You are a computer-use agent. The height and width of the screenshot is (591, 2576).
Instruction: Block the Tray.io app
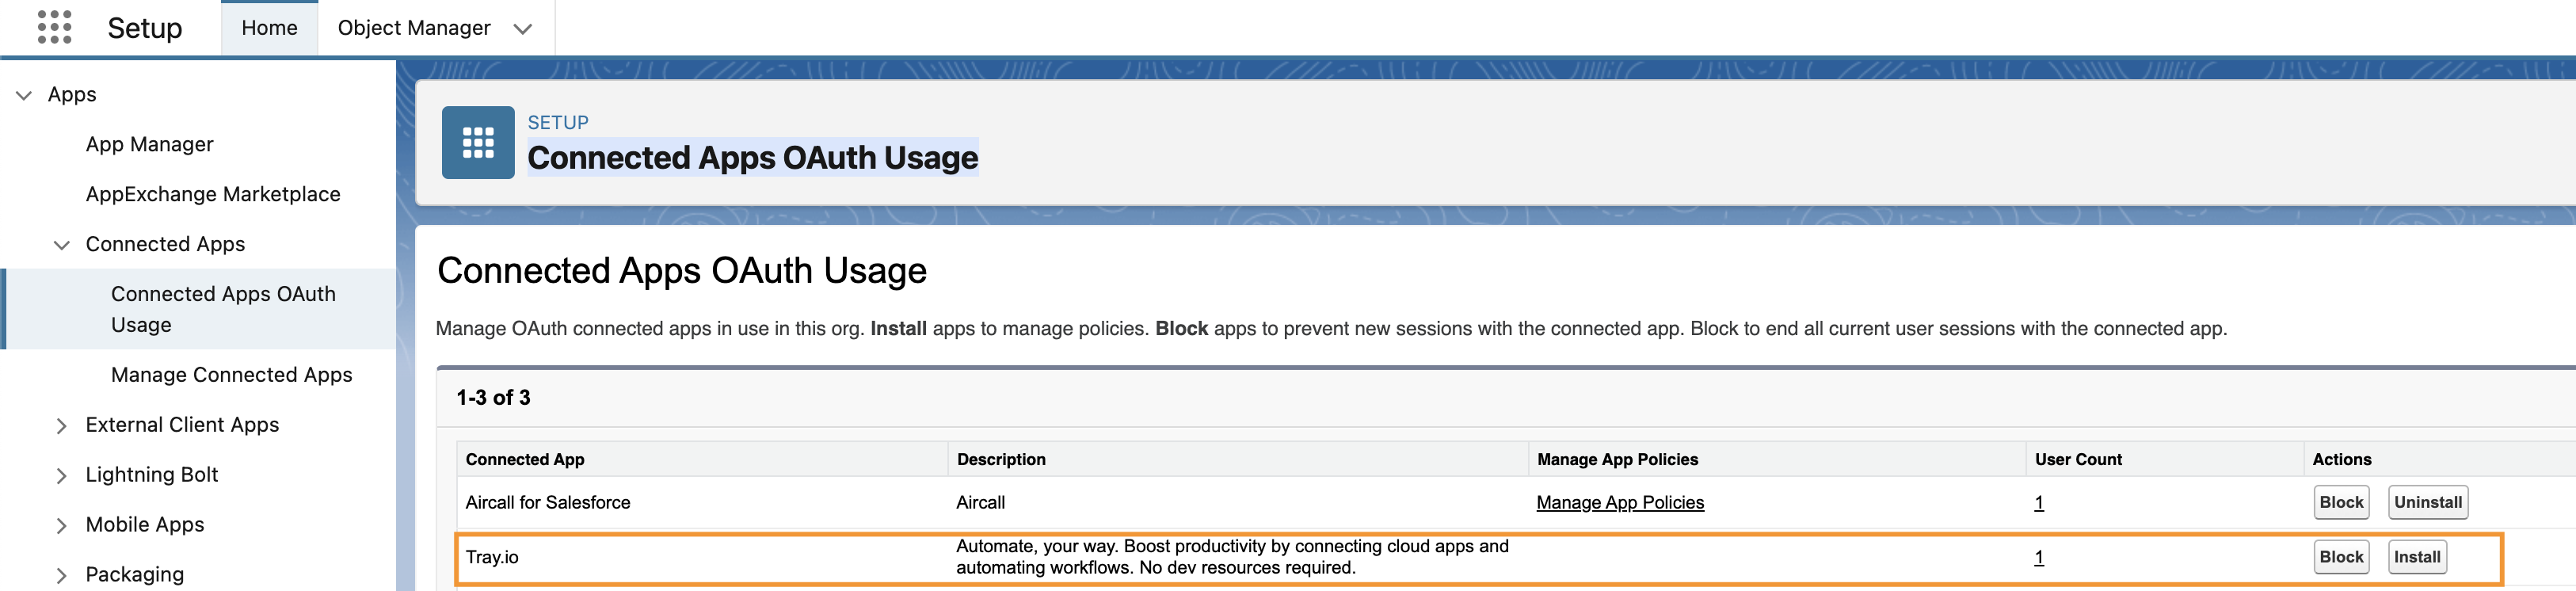pos(2341,558)
